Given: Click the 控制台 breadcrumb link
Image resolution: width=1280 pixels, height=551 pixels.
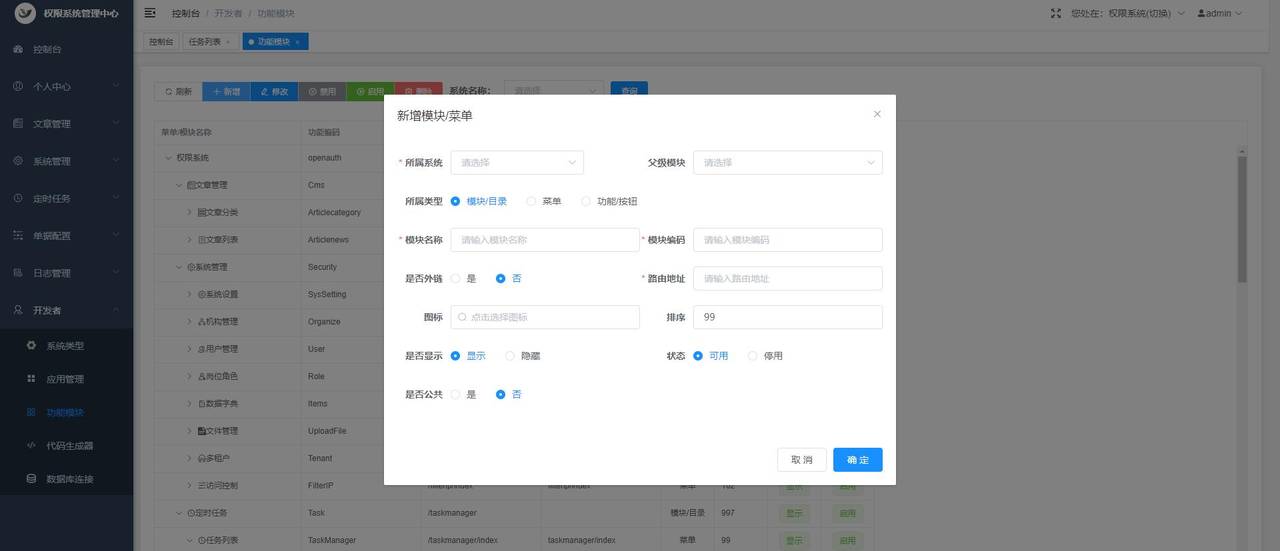Looking at the screenshot, I should (185, 14).
